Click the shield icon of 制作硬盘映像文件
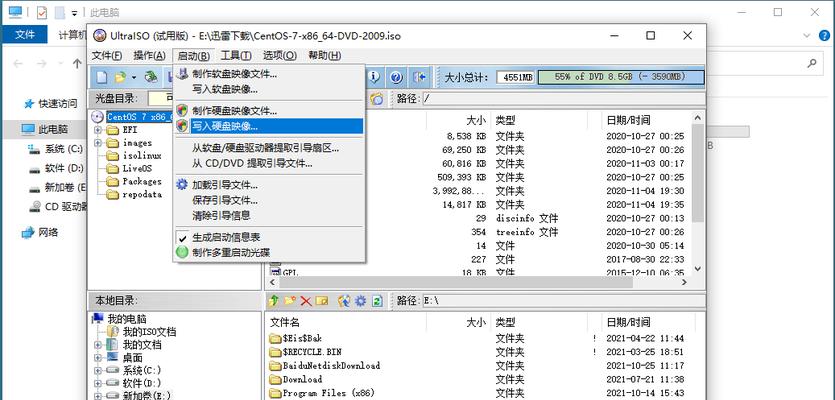Screen dimensions: 835x400 (183, 111)
